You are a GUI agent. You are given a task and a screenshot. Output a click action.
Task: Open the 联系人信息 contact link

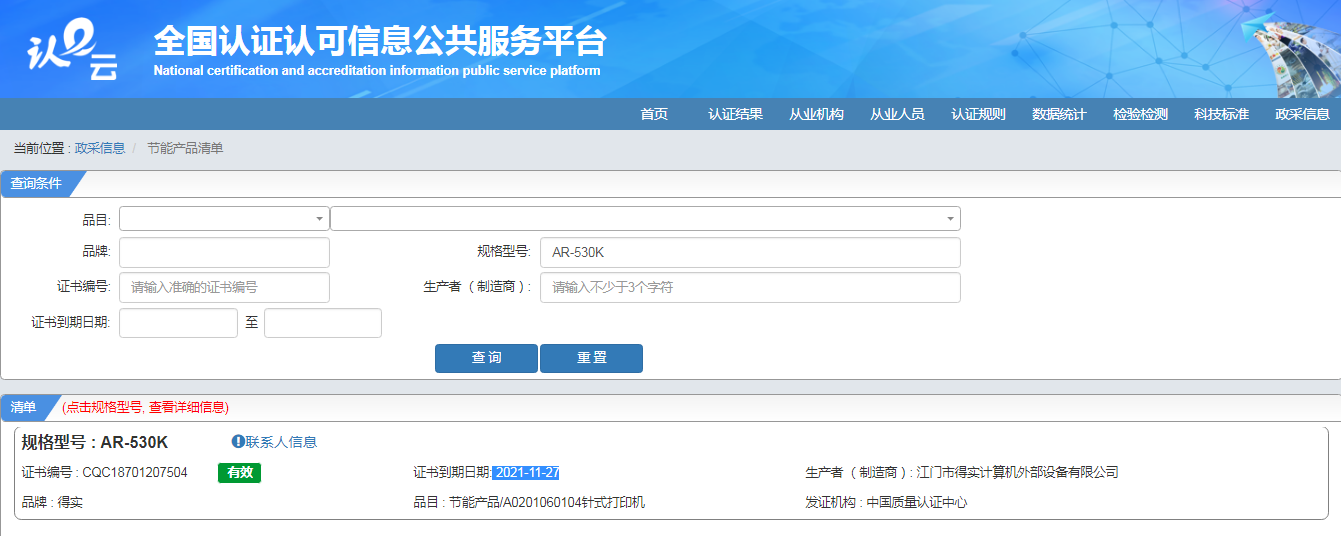[x=282, y=442]
